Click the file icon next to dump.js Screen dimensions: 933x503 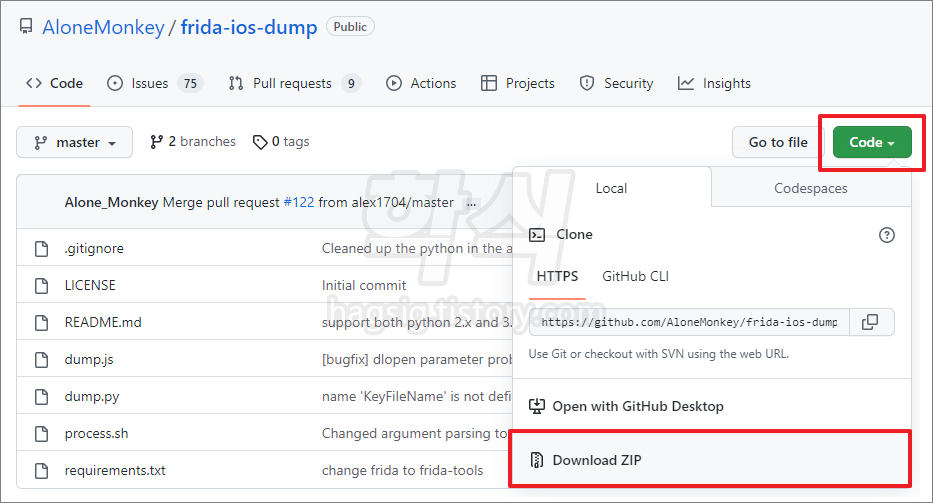pos(41,360)
